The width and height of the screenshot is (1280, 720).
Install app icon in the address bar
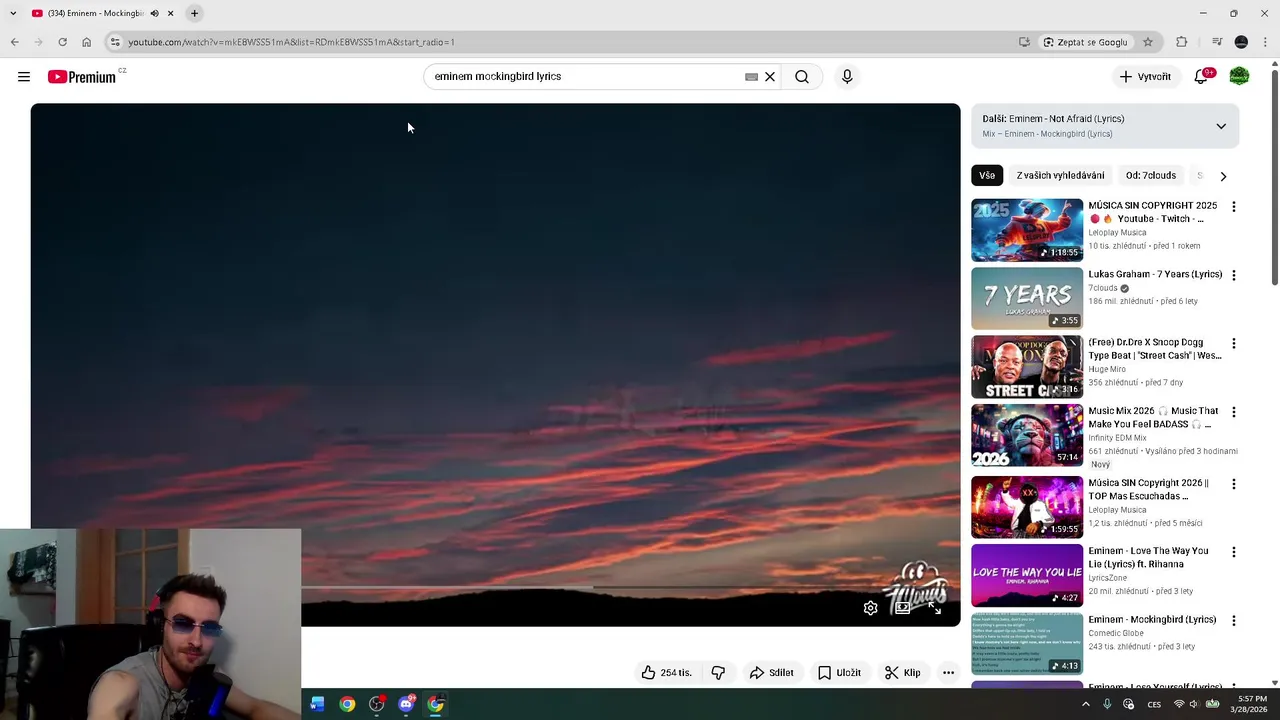click(1024, 42)
